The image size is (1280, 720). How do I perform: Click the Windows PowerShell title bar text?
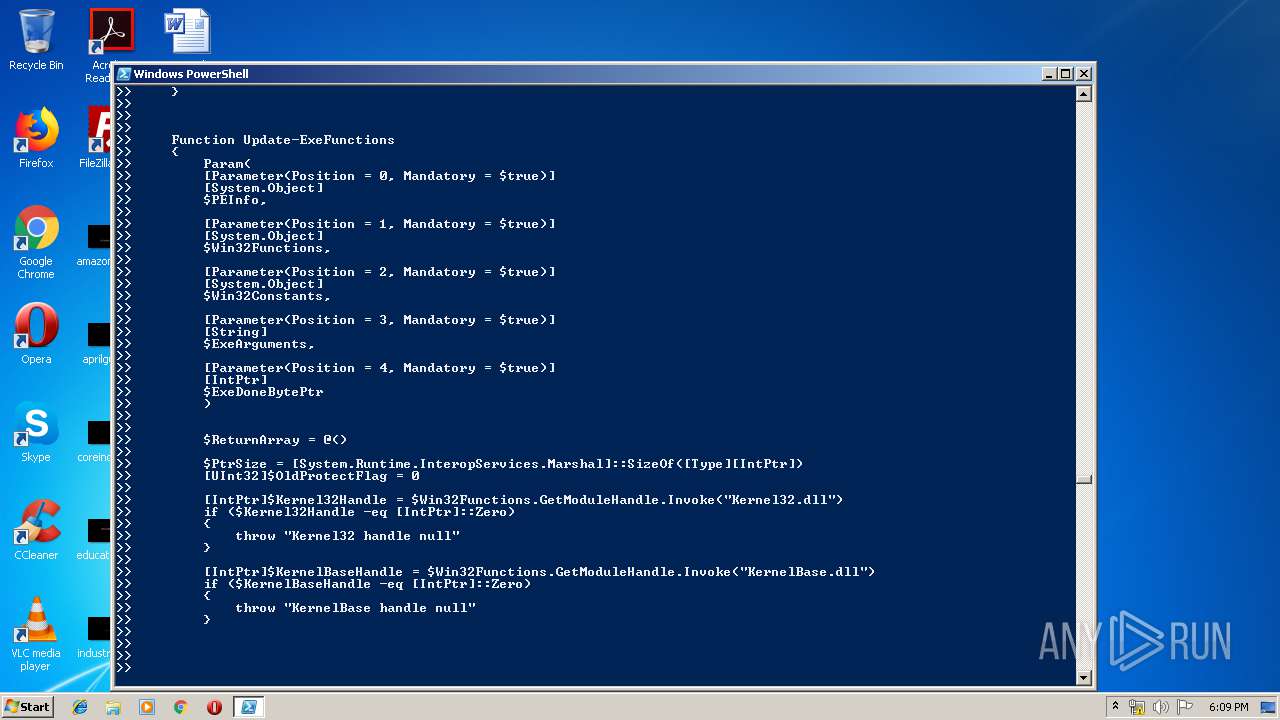[191, 74]
